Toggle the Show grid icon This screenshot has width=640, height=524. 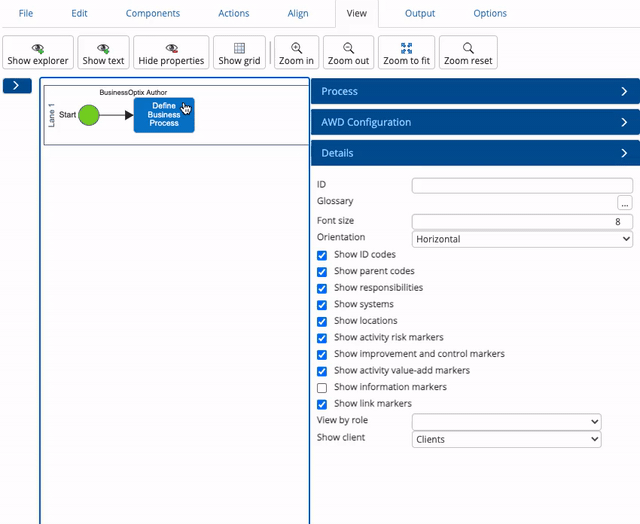[x=239, y=47]
